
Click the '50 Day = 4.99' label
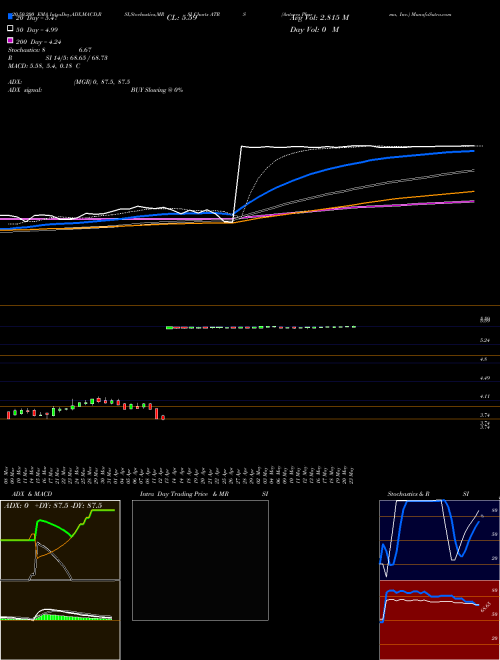37,30
